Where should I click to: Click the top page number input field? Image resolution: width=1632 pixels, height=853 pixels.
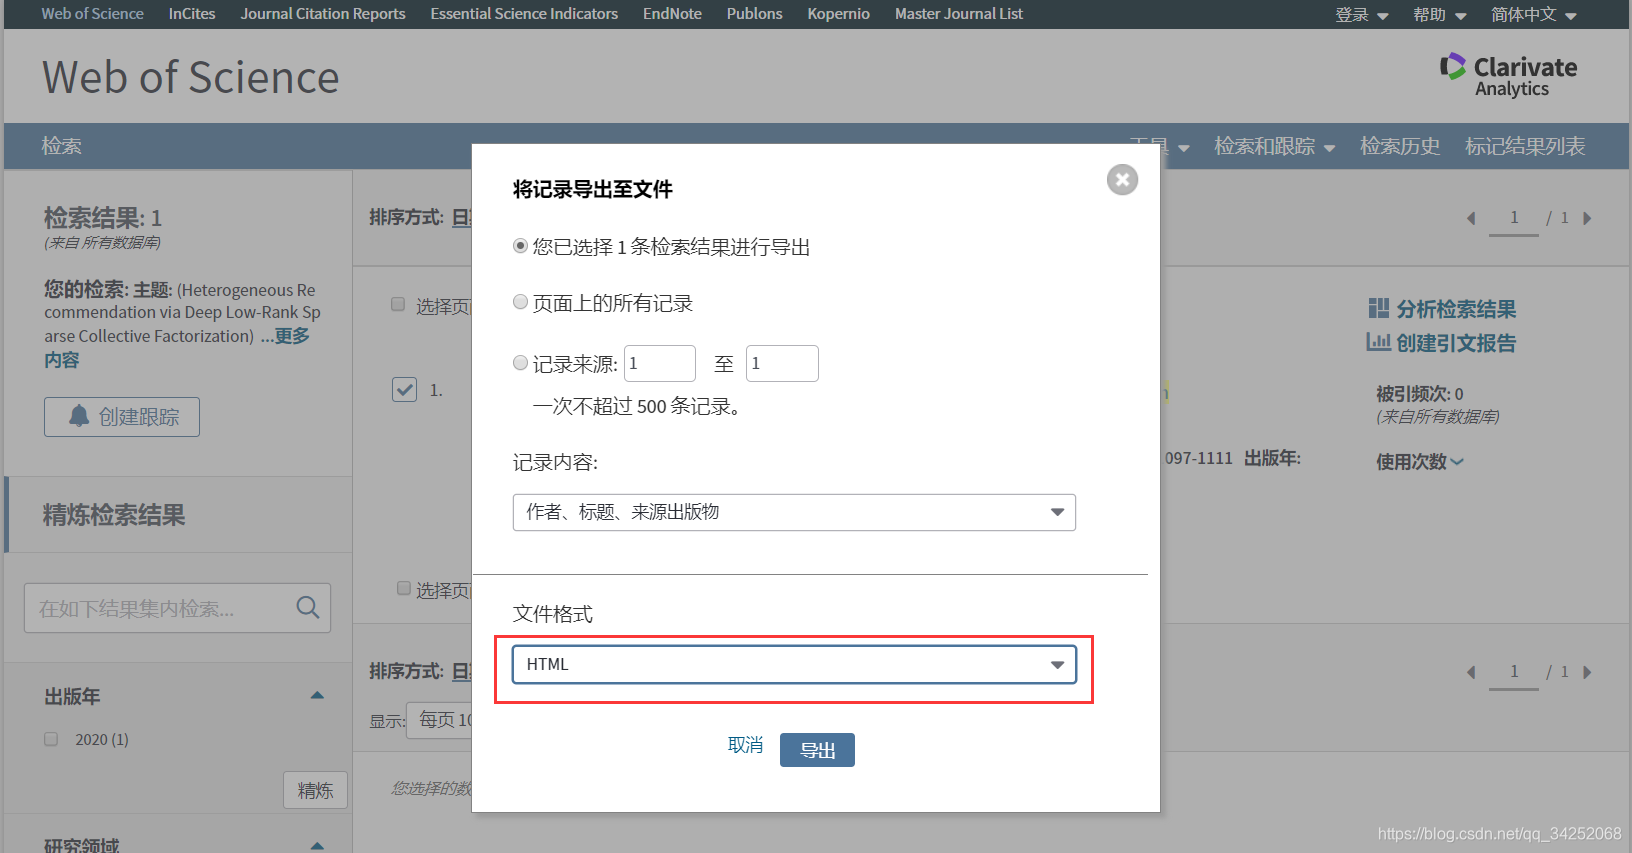(x=1514, y=218)
